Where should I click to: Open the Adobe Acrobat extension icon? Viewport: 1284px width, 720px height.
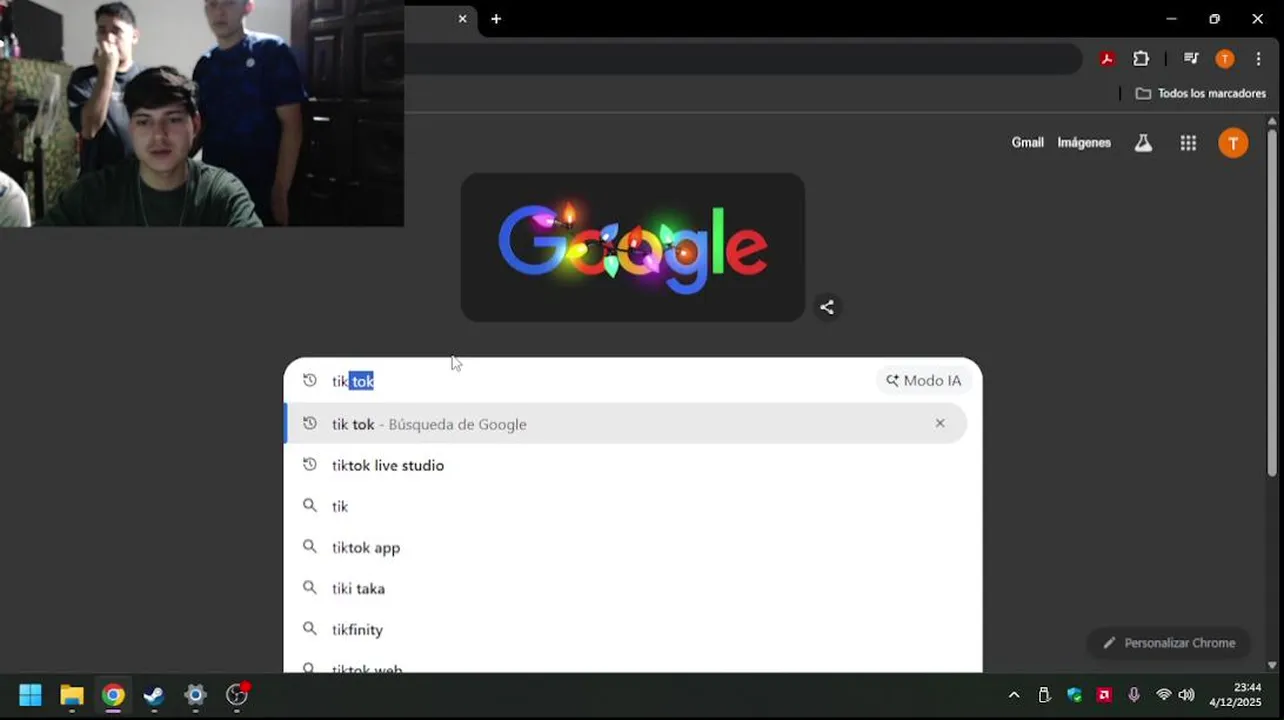(1107, 59)
